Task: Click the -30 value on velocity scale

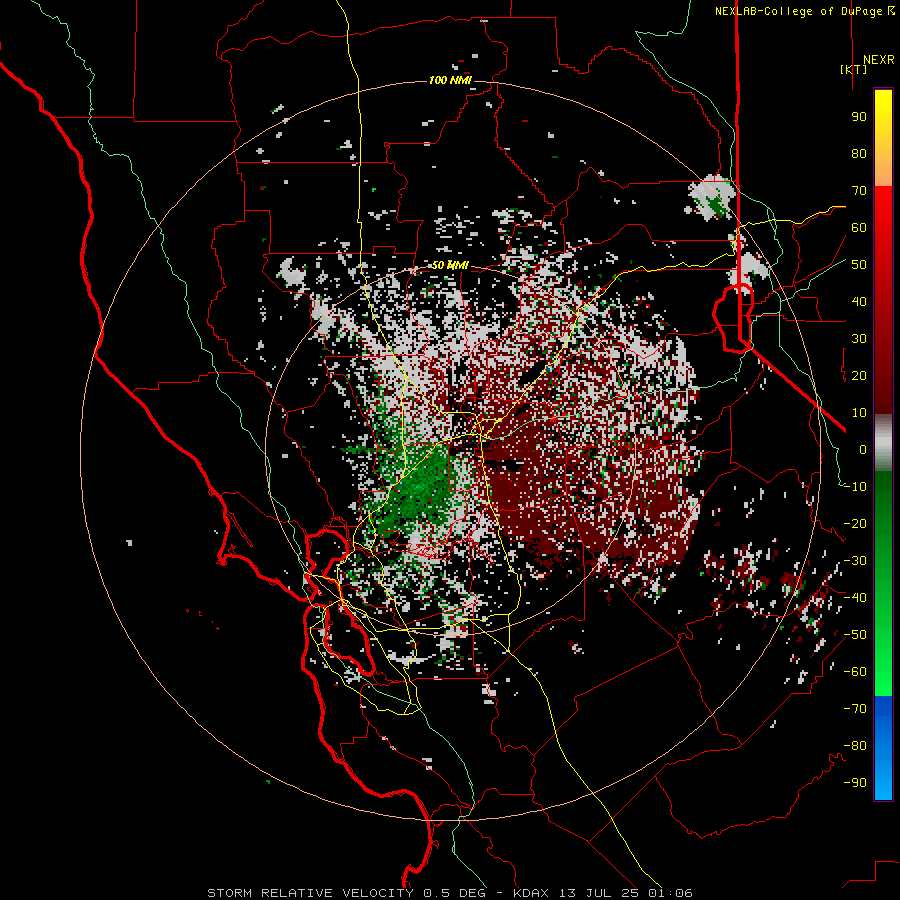Action: [x=855, y=561]
